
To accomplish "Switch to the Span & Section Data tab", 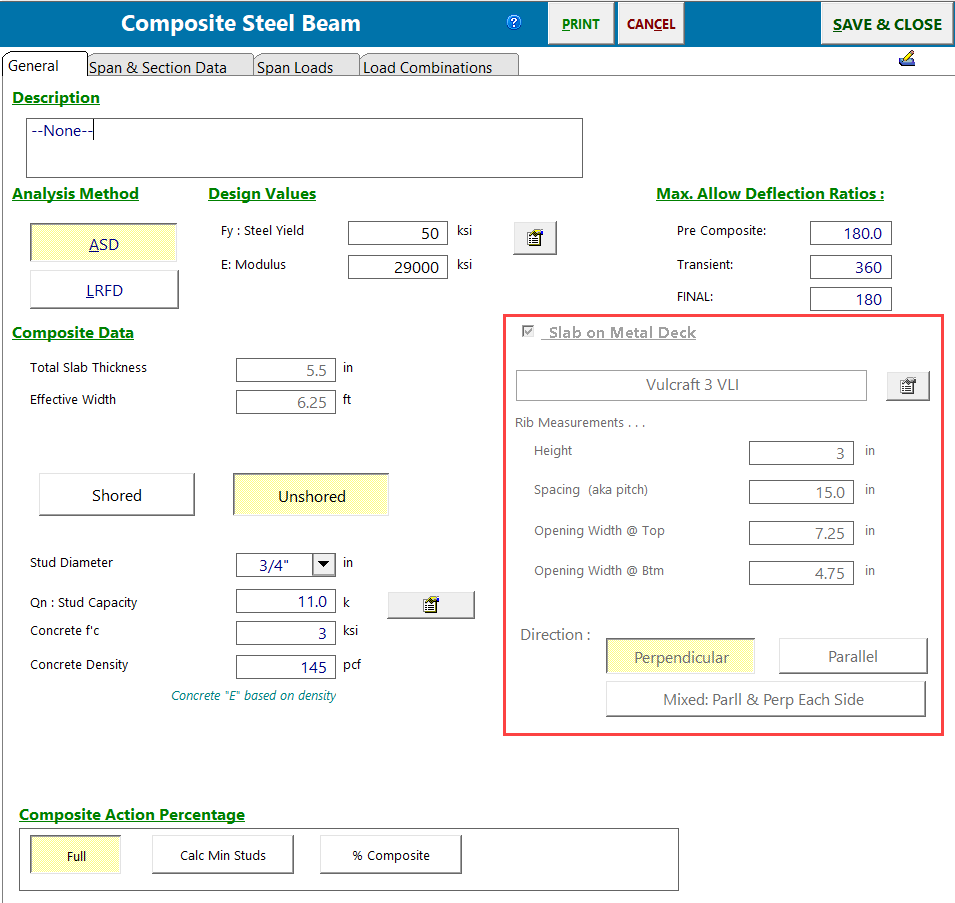I will coord(157,67).
